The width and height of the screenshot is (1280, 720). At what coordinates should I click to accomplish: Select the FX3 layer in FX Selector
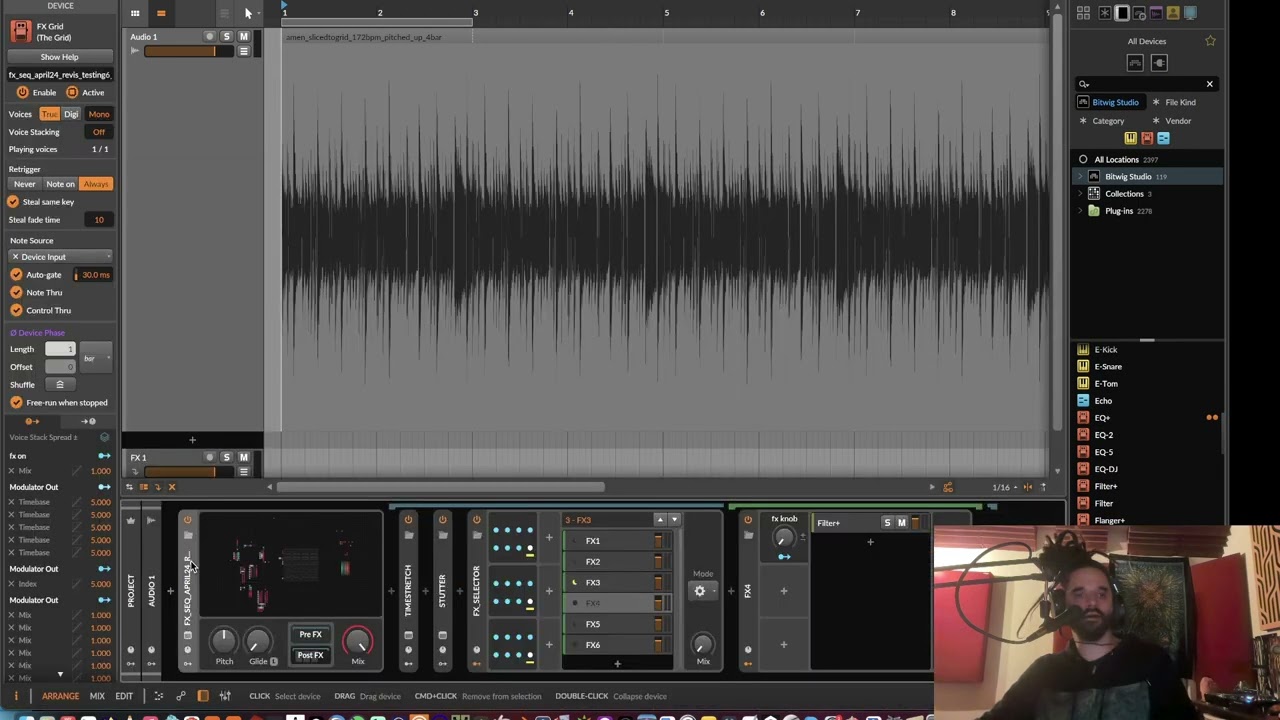pyautogui.click(x=618, y=582)
